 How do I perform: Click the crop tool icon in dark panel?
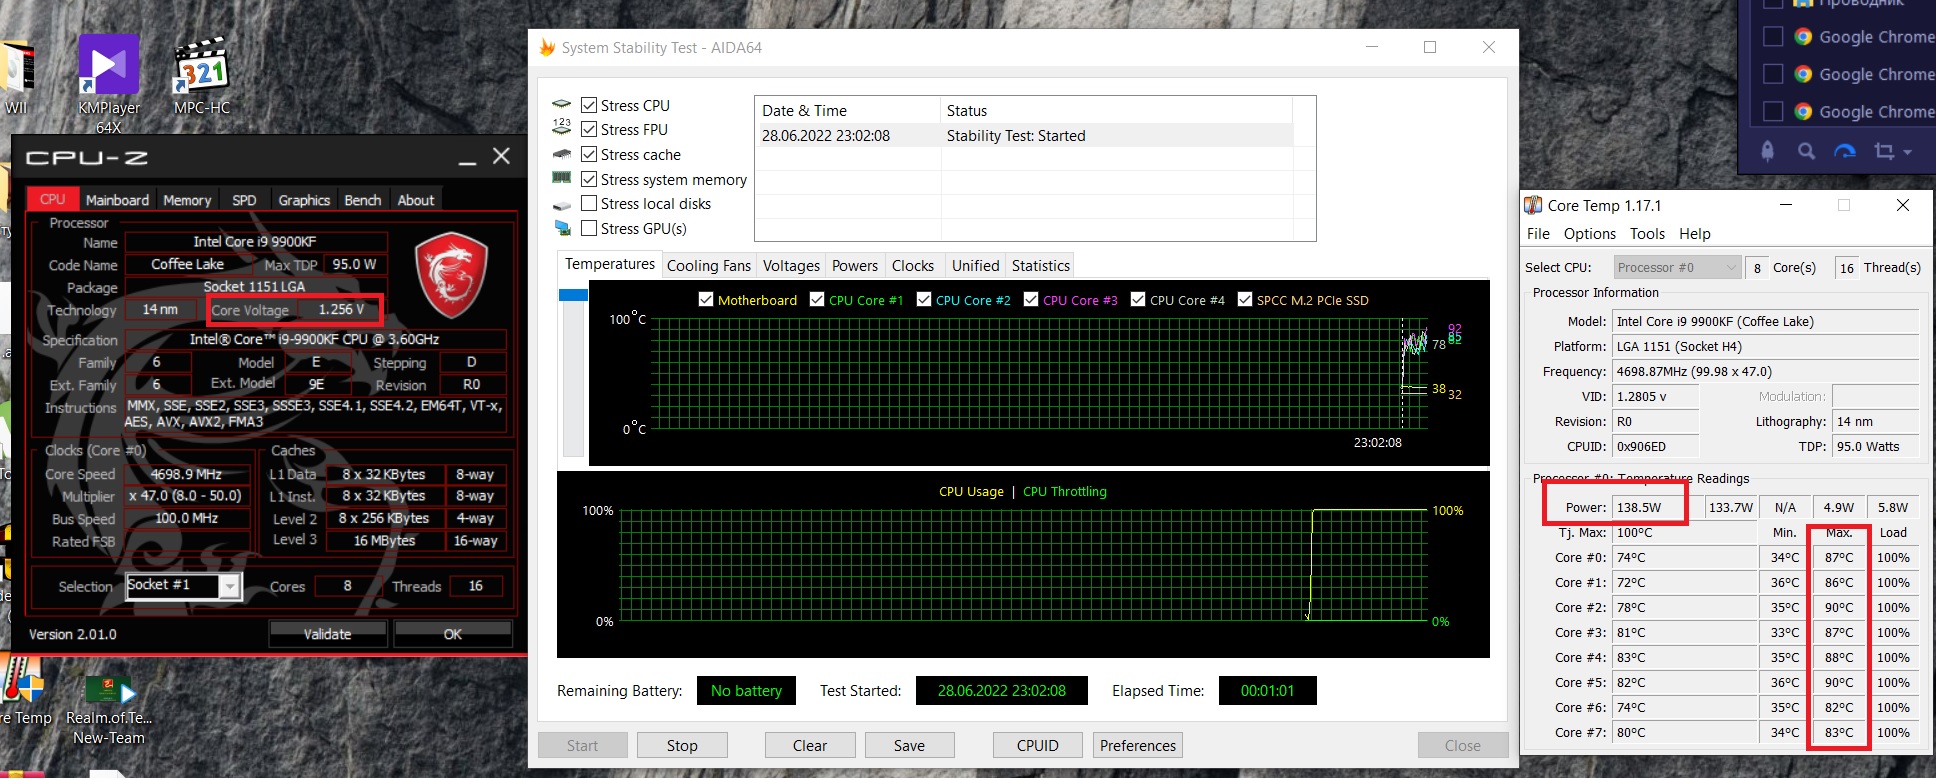tap(1884, 151)
